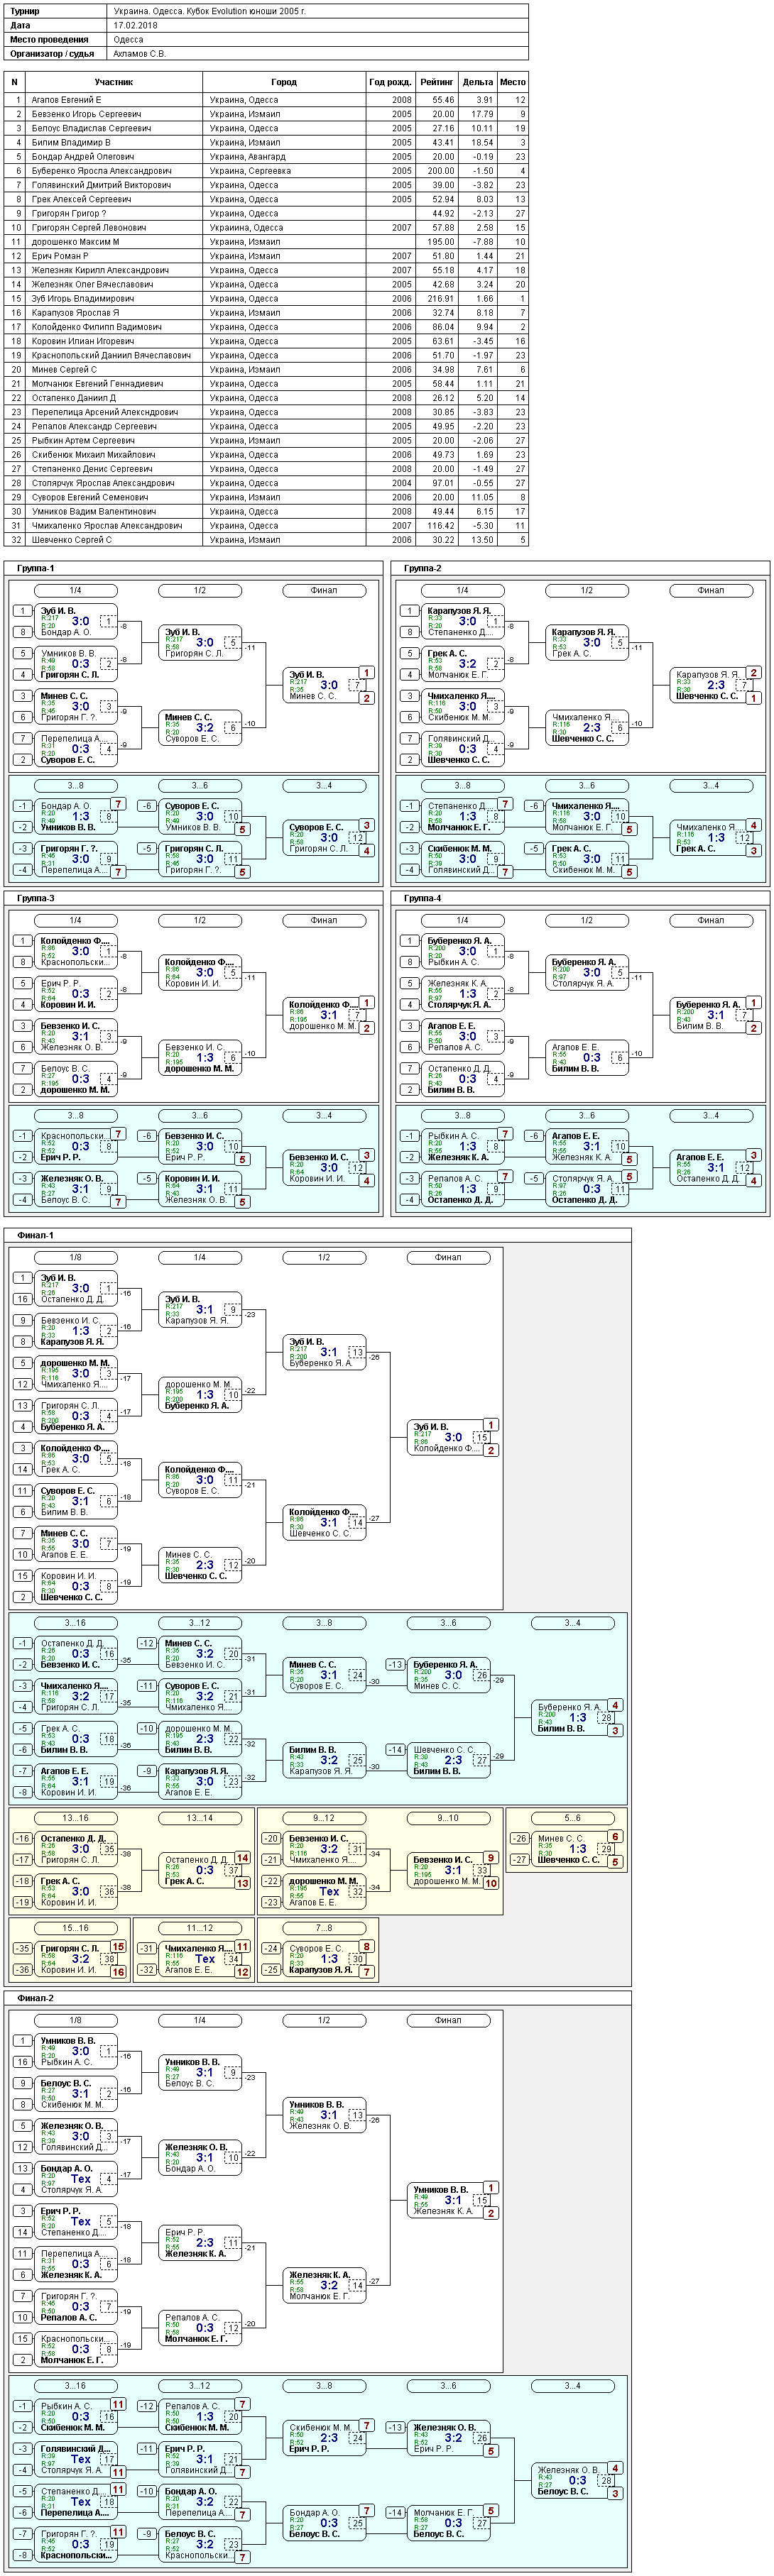774x2576 pixels.
Task: Click the '7...8' placement stage label
Action: pos(324,1928)
